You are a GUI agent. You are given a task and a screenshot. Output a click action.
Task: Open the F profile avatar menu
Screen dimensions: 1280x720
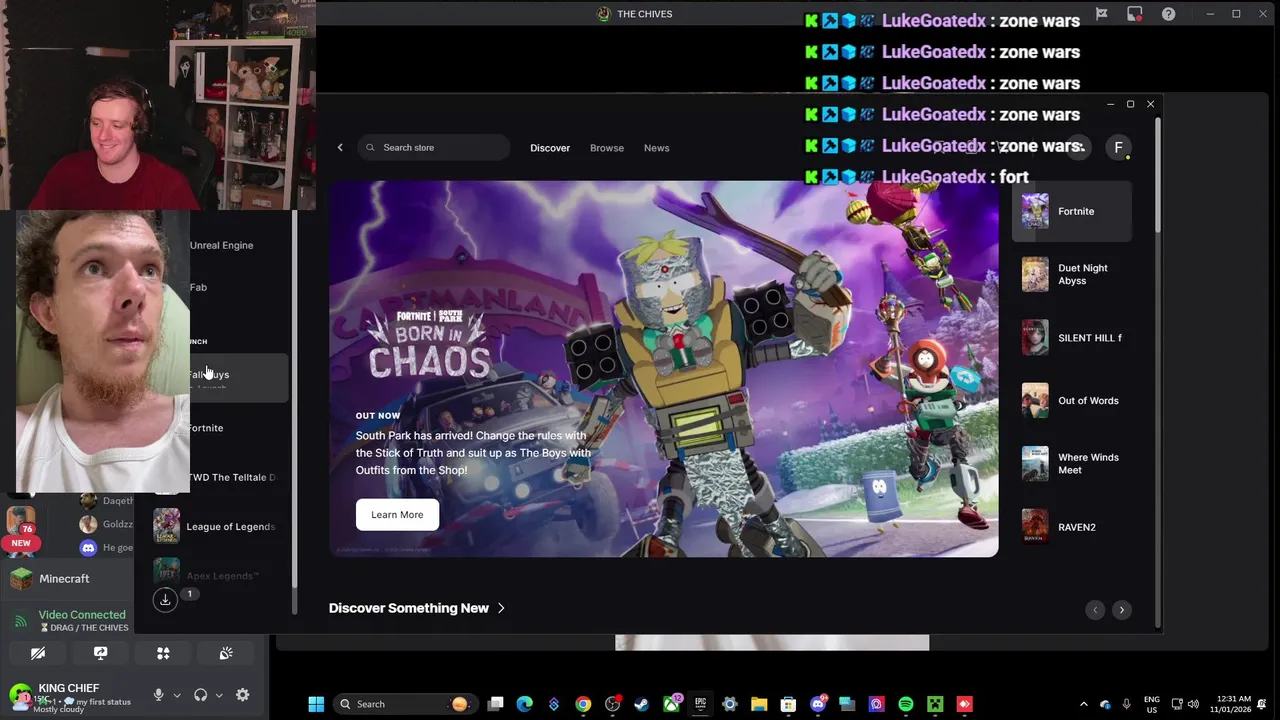pos(1118,148)
